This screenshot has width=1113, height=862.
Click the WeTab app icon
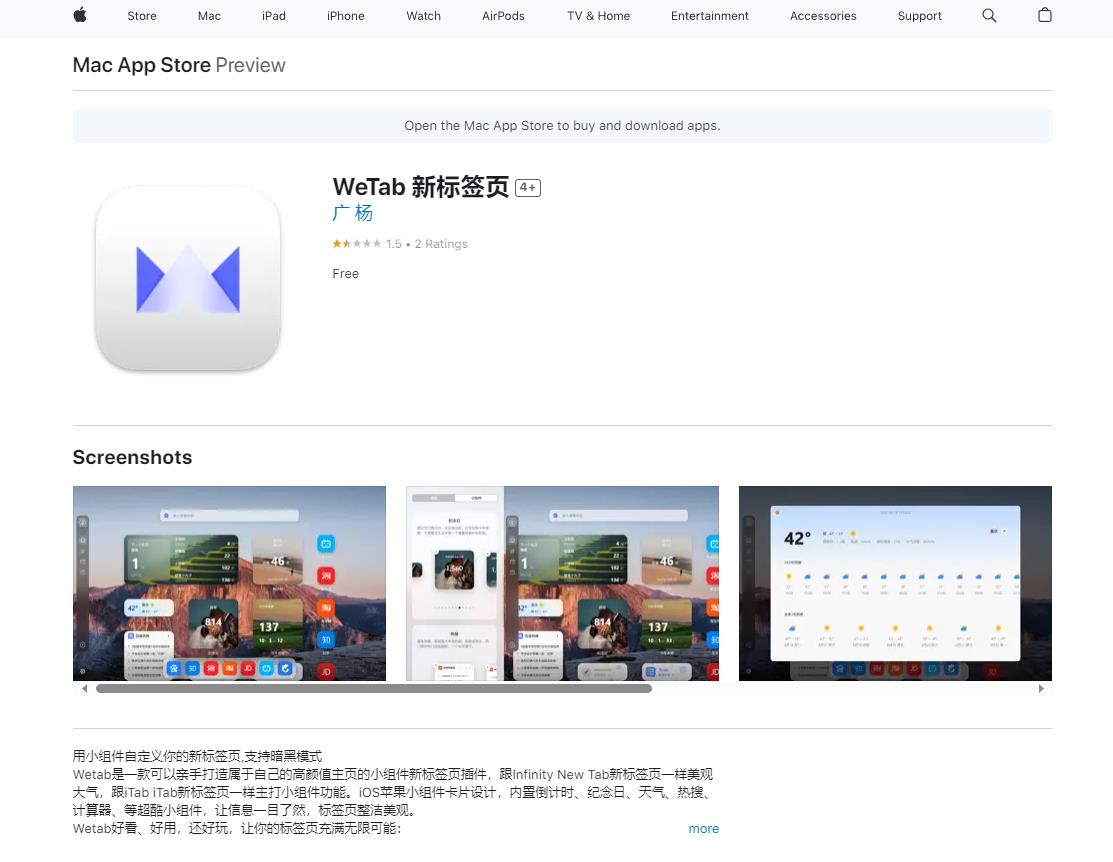click(x=187, y=279)
